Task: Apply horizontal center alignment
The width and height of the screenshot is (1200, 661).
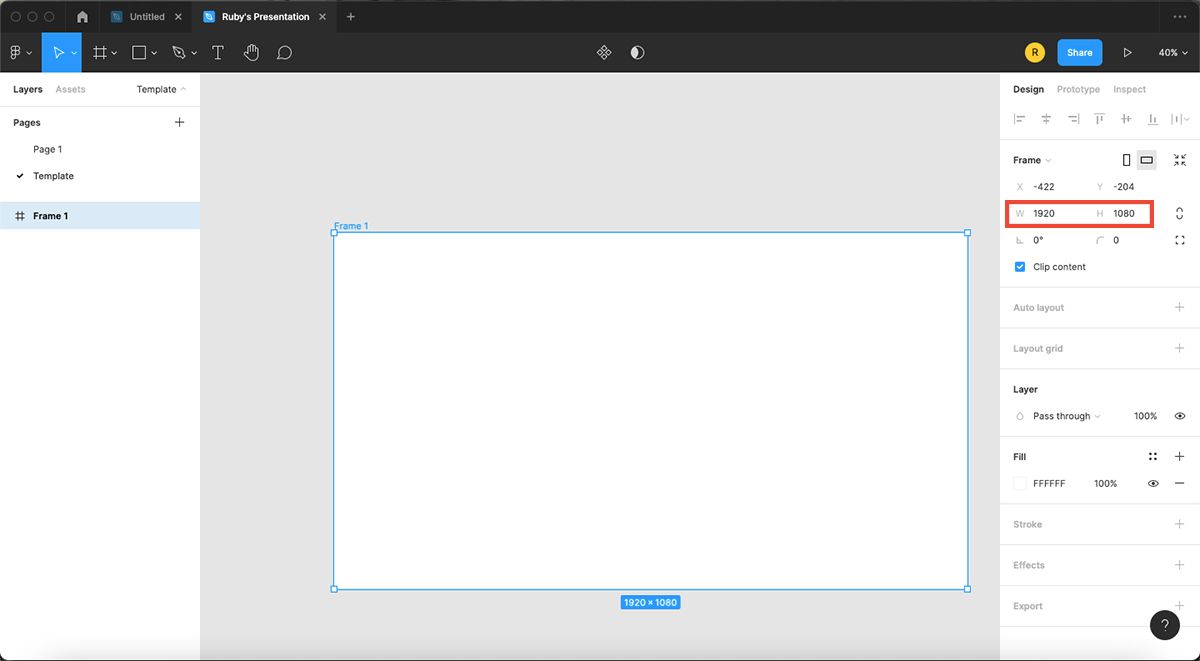Action: click(1046, 118)
